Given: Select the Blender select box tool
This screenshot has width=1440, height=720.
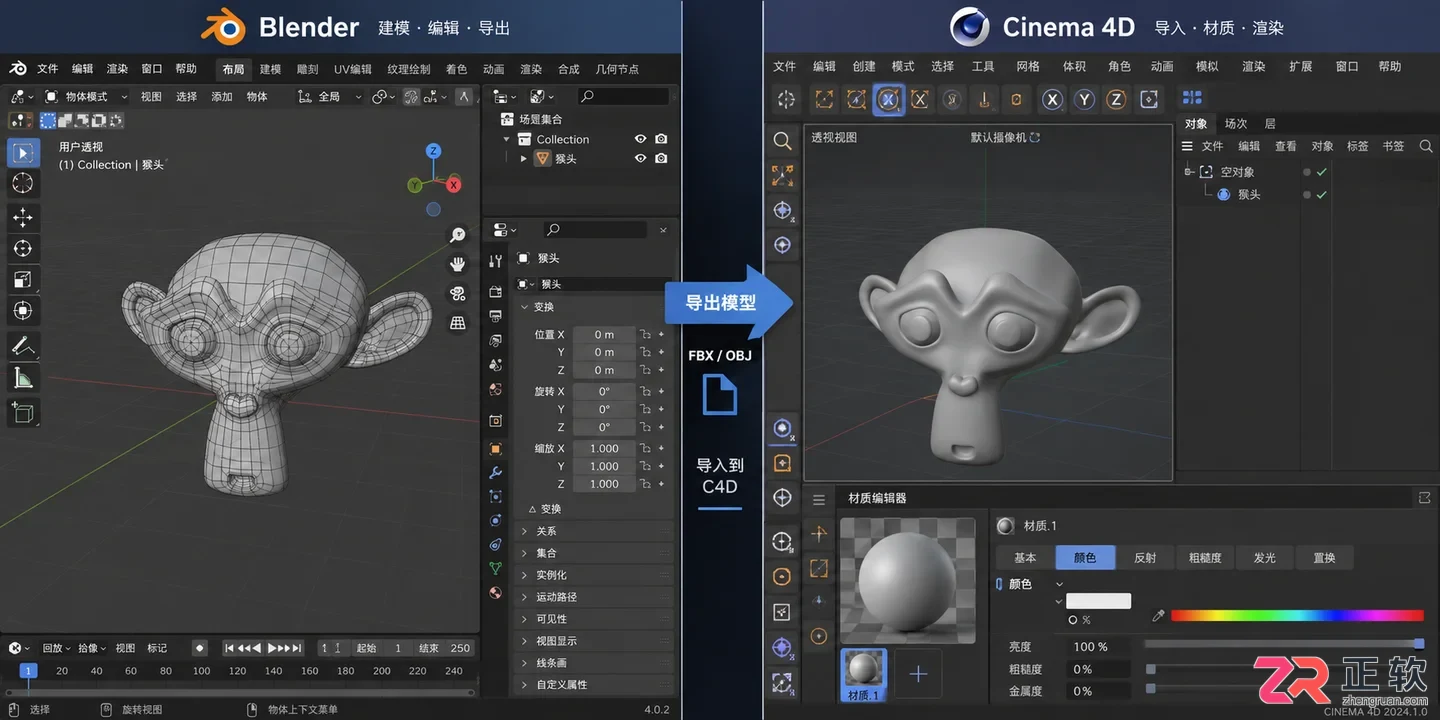Looking at the screenshot, I should pyautogui.click(x=23, y=153).
